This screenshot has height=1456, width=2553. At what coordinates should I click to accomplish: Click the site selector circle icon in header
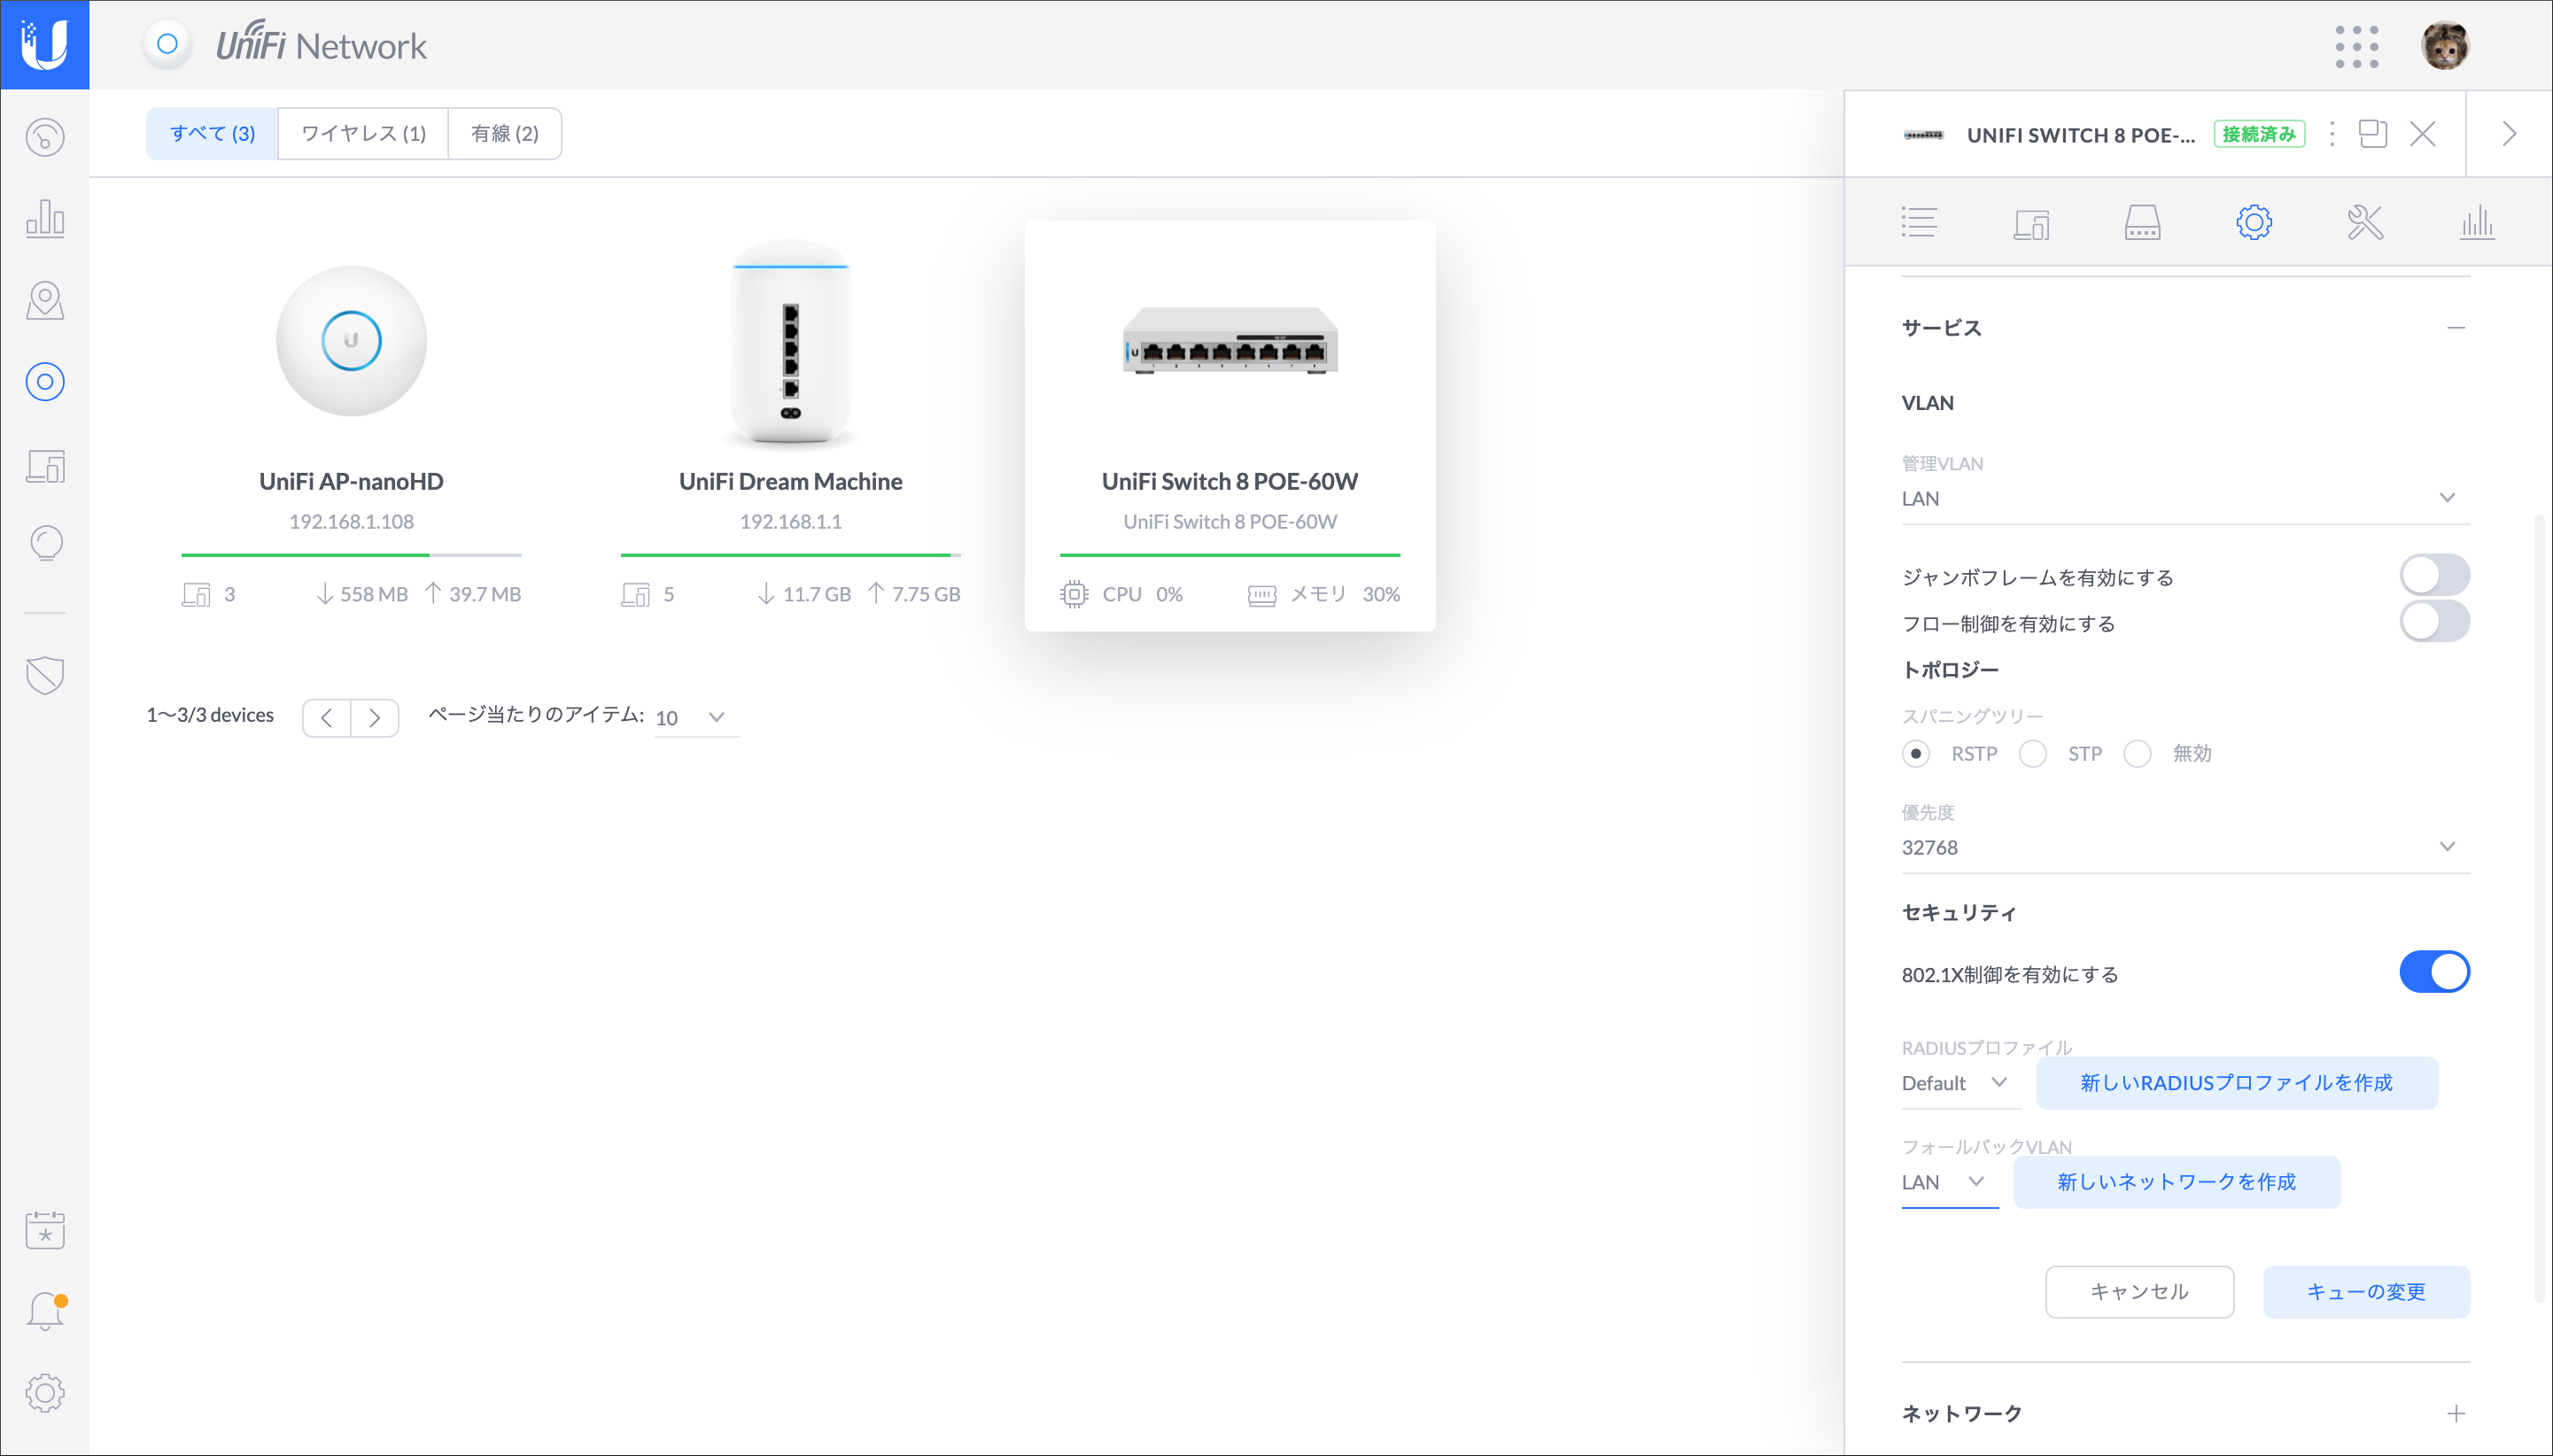point(167,44)
